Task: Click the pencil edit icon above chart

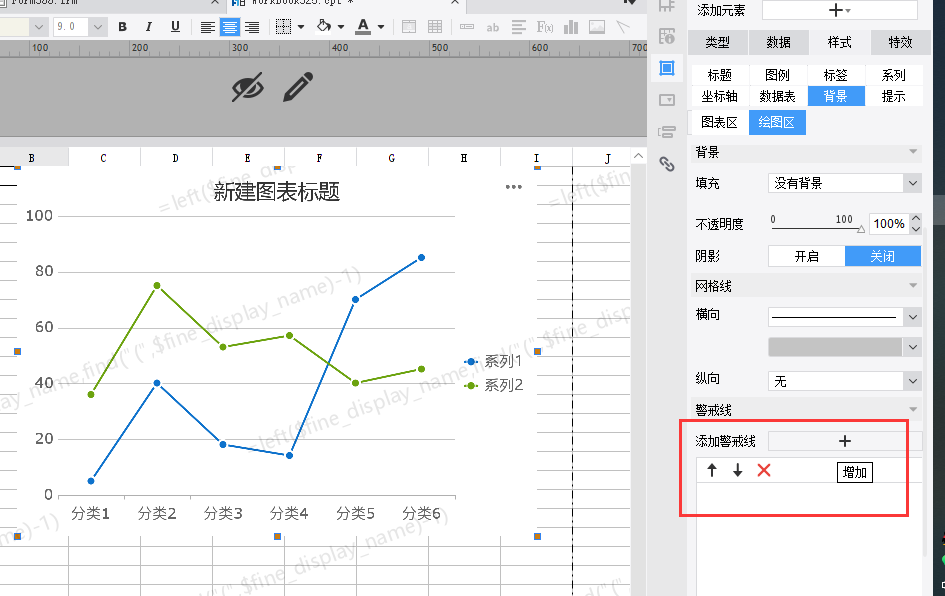Action: point(297,88)
